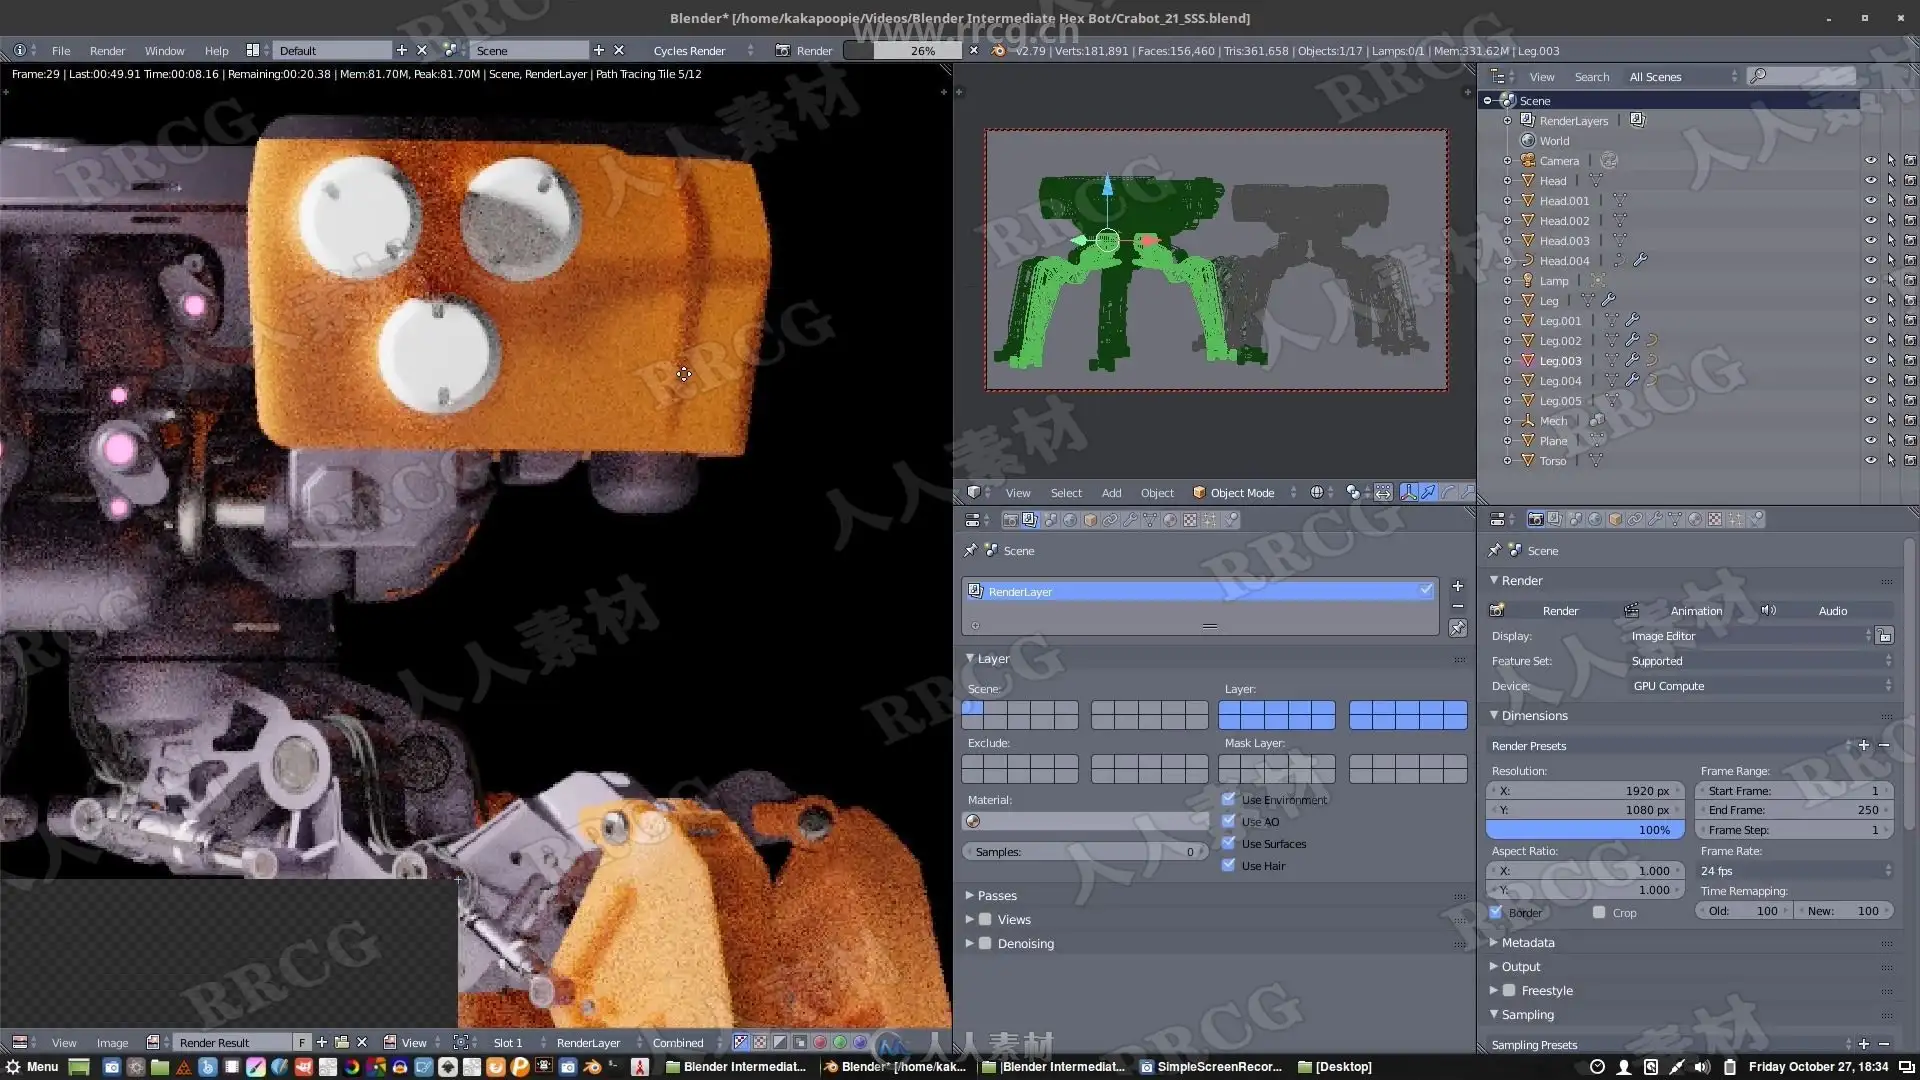Image resolution: width=1920 pixels, height=1080 pixels.
Task: Click the Animation render button
Action: pos(1696,610)
